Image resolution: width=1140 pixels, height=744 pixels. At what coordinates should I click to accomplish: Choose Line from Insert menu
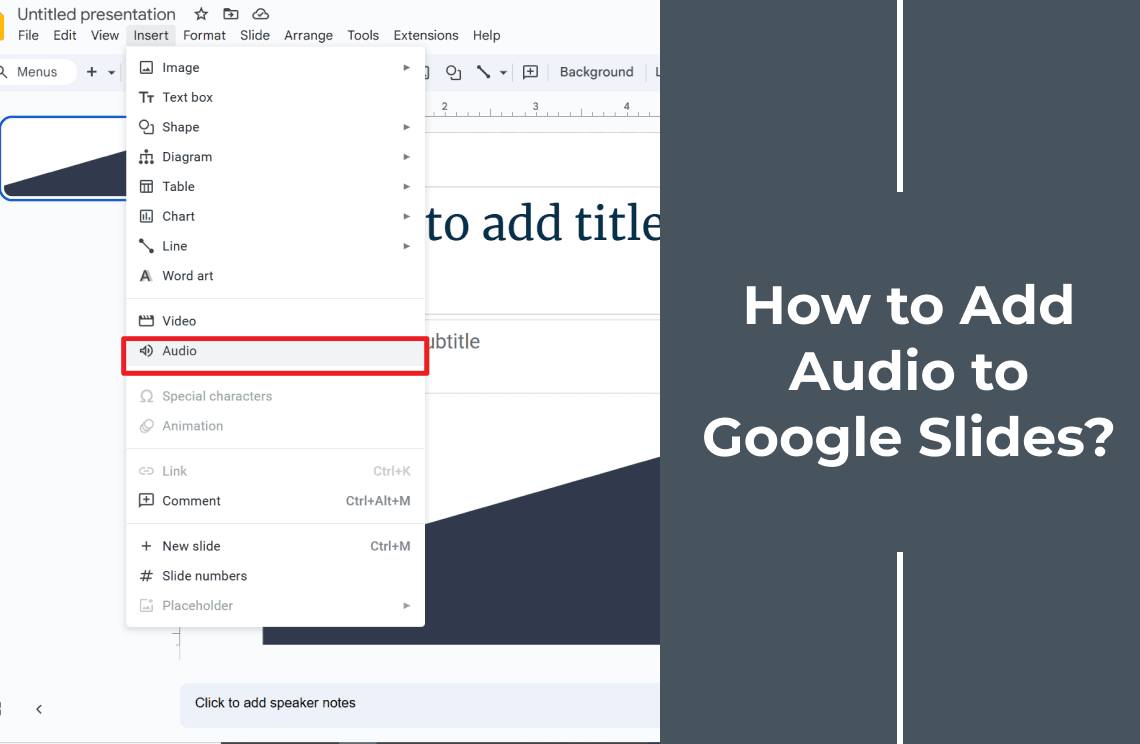(275, 247)
